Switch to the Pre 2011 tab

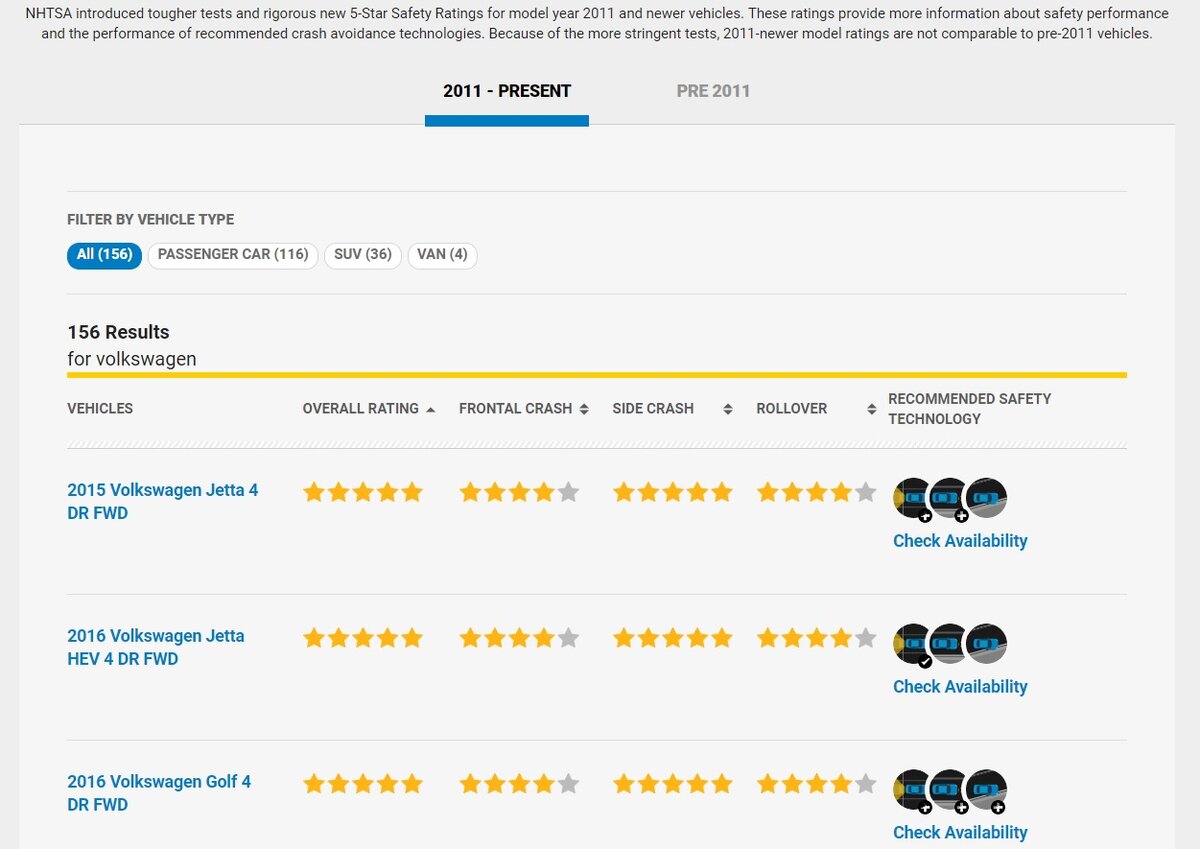(713, 91)
